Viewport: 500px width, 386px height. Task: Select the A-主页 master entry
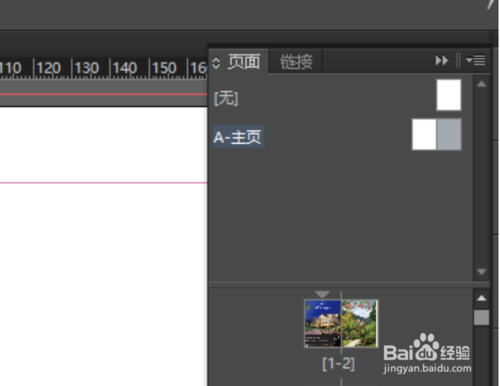[238, 137]
